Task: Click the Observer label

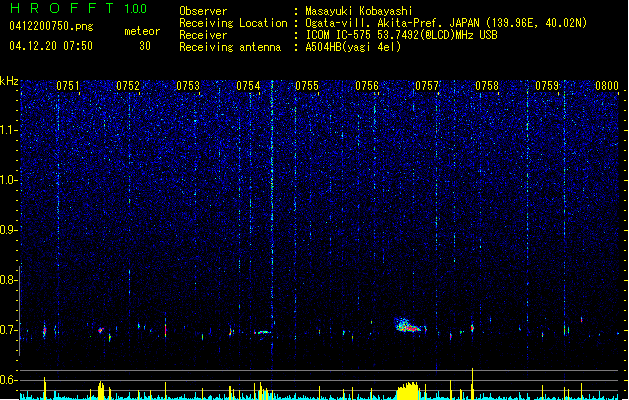Action: pyautogui.click(x=203, y=11)
